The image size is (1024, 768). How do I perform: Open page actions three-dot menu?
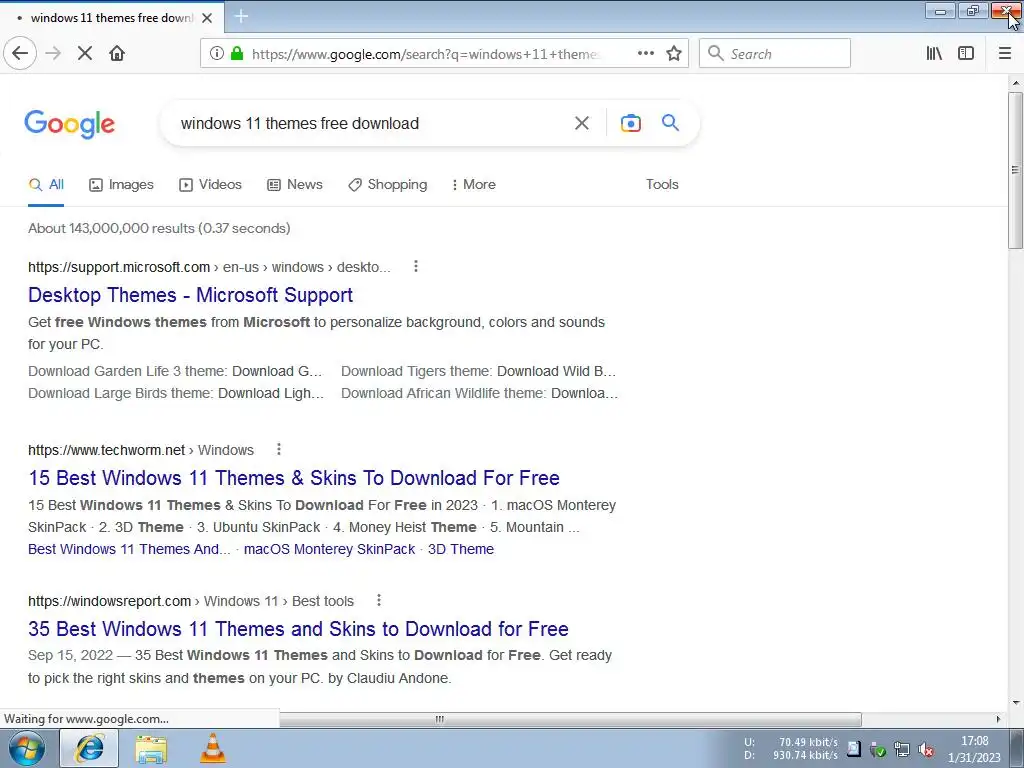pos(646,54)
